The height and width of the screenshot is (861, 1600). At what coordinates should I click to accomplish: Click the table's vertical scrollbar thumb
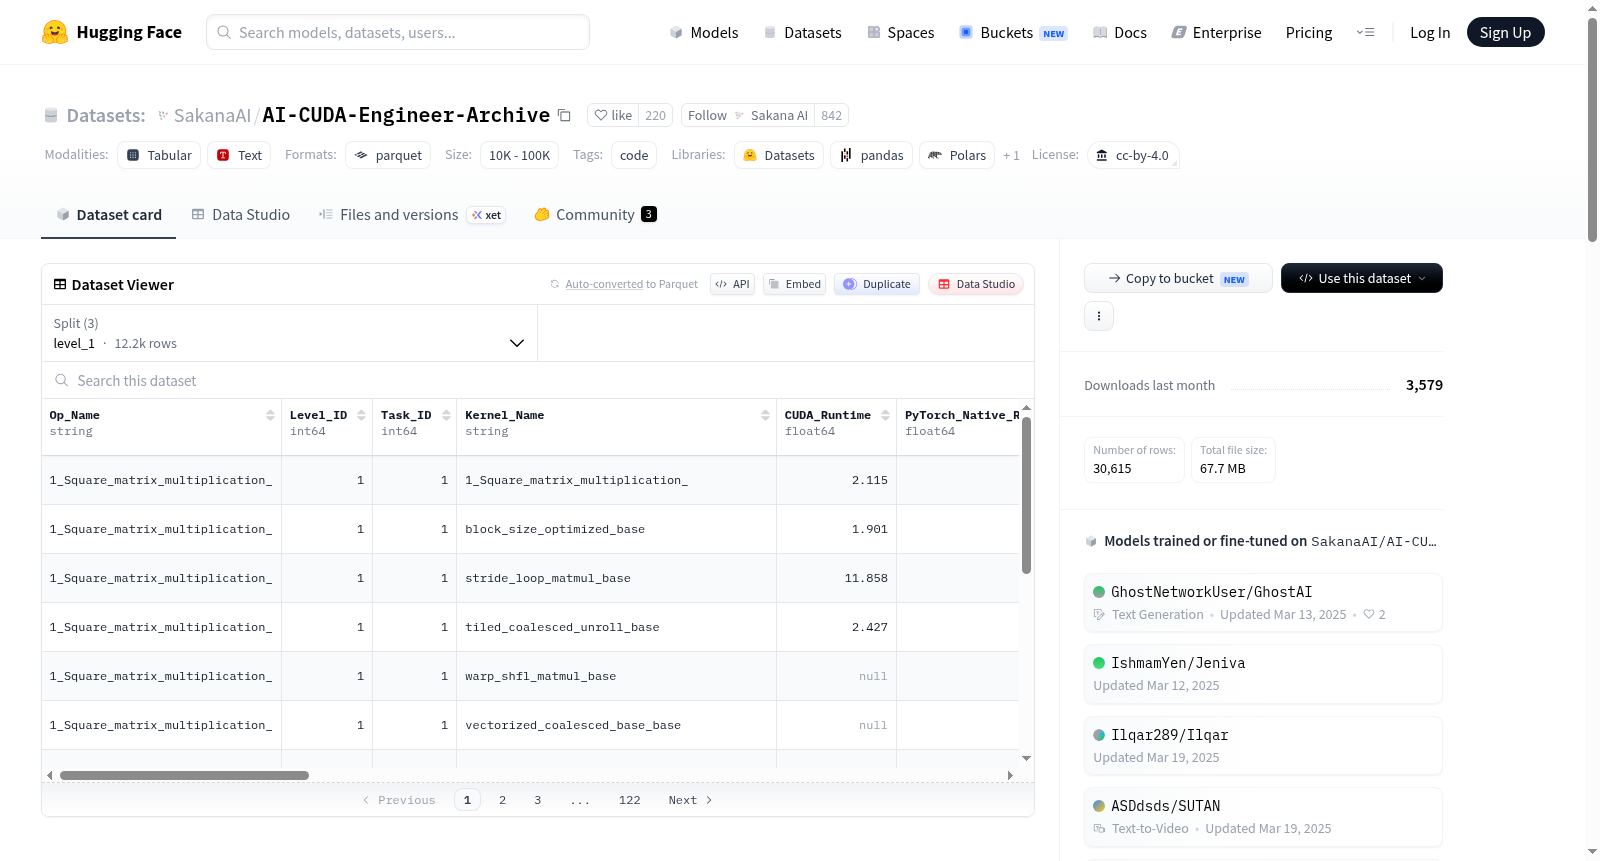coord(1026,495)
